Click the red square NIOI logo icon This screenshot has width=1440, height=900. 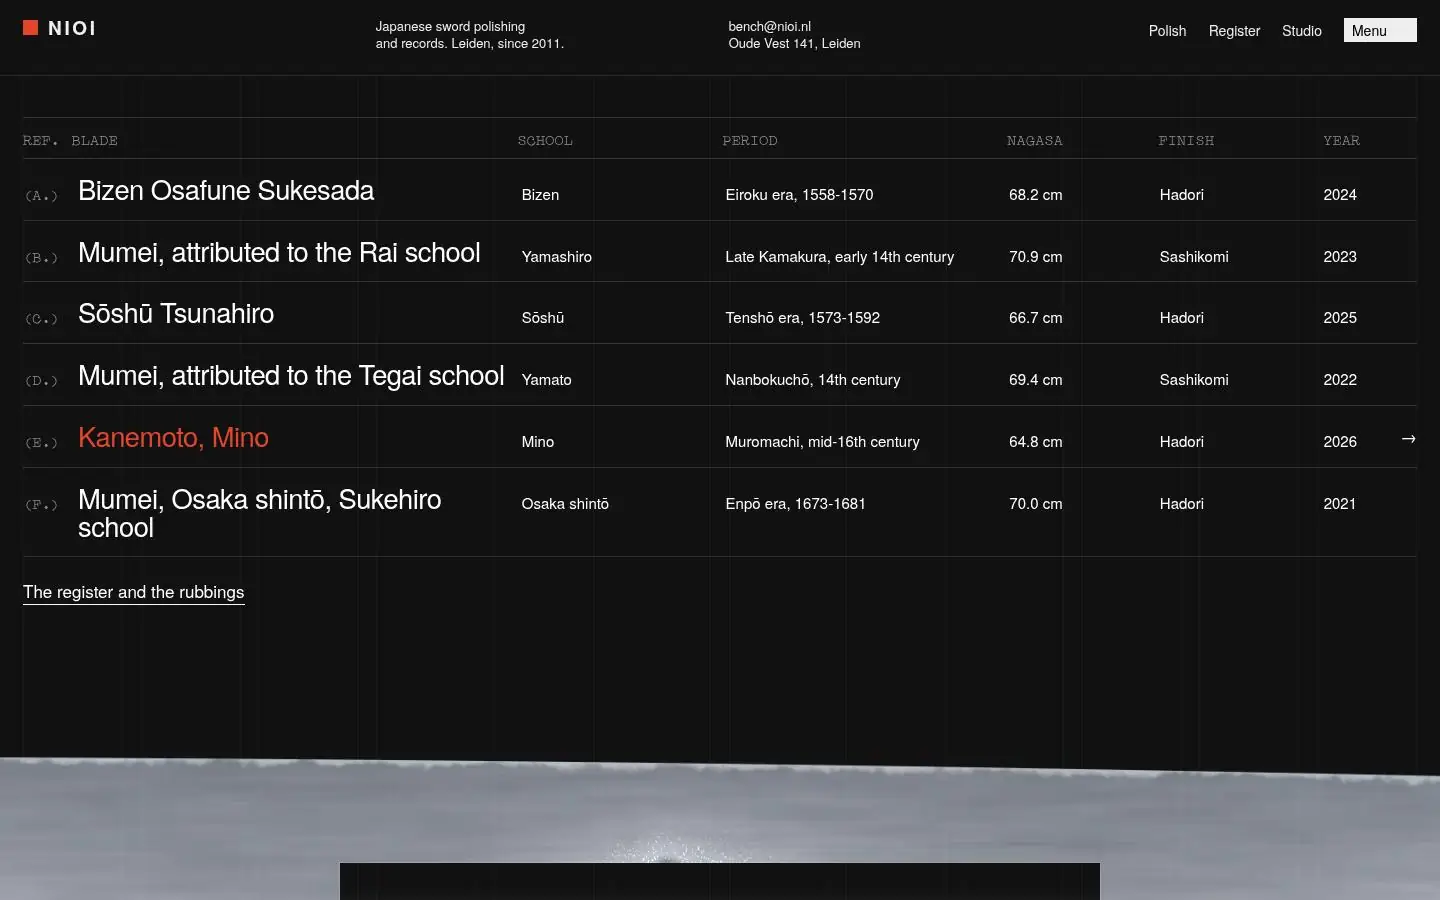(x=31, y=28)
